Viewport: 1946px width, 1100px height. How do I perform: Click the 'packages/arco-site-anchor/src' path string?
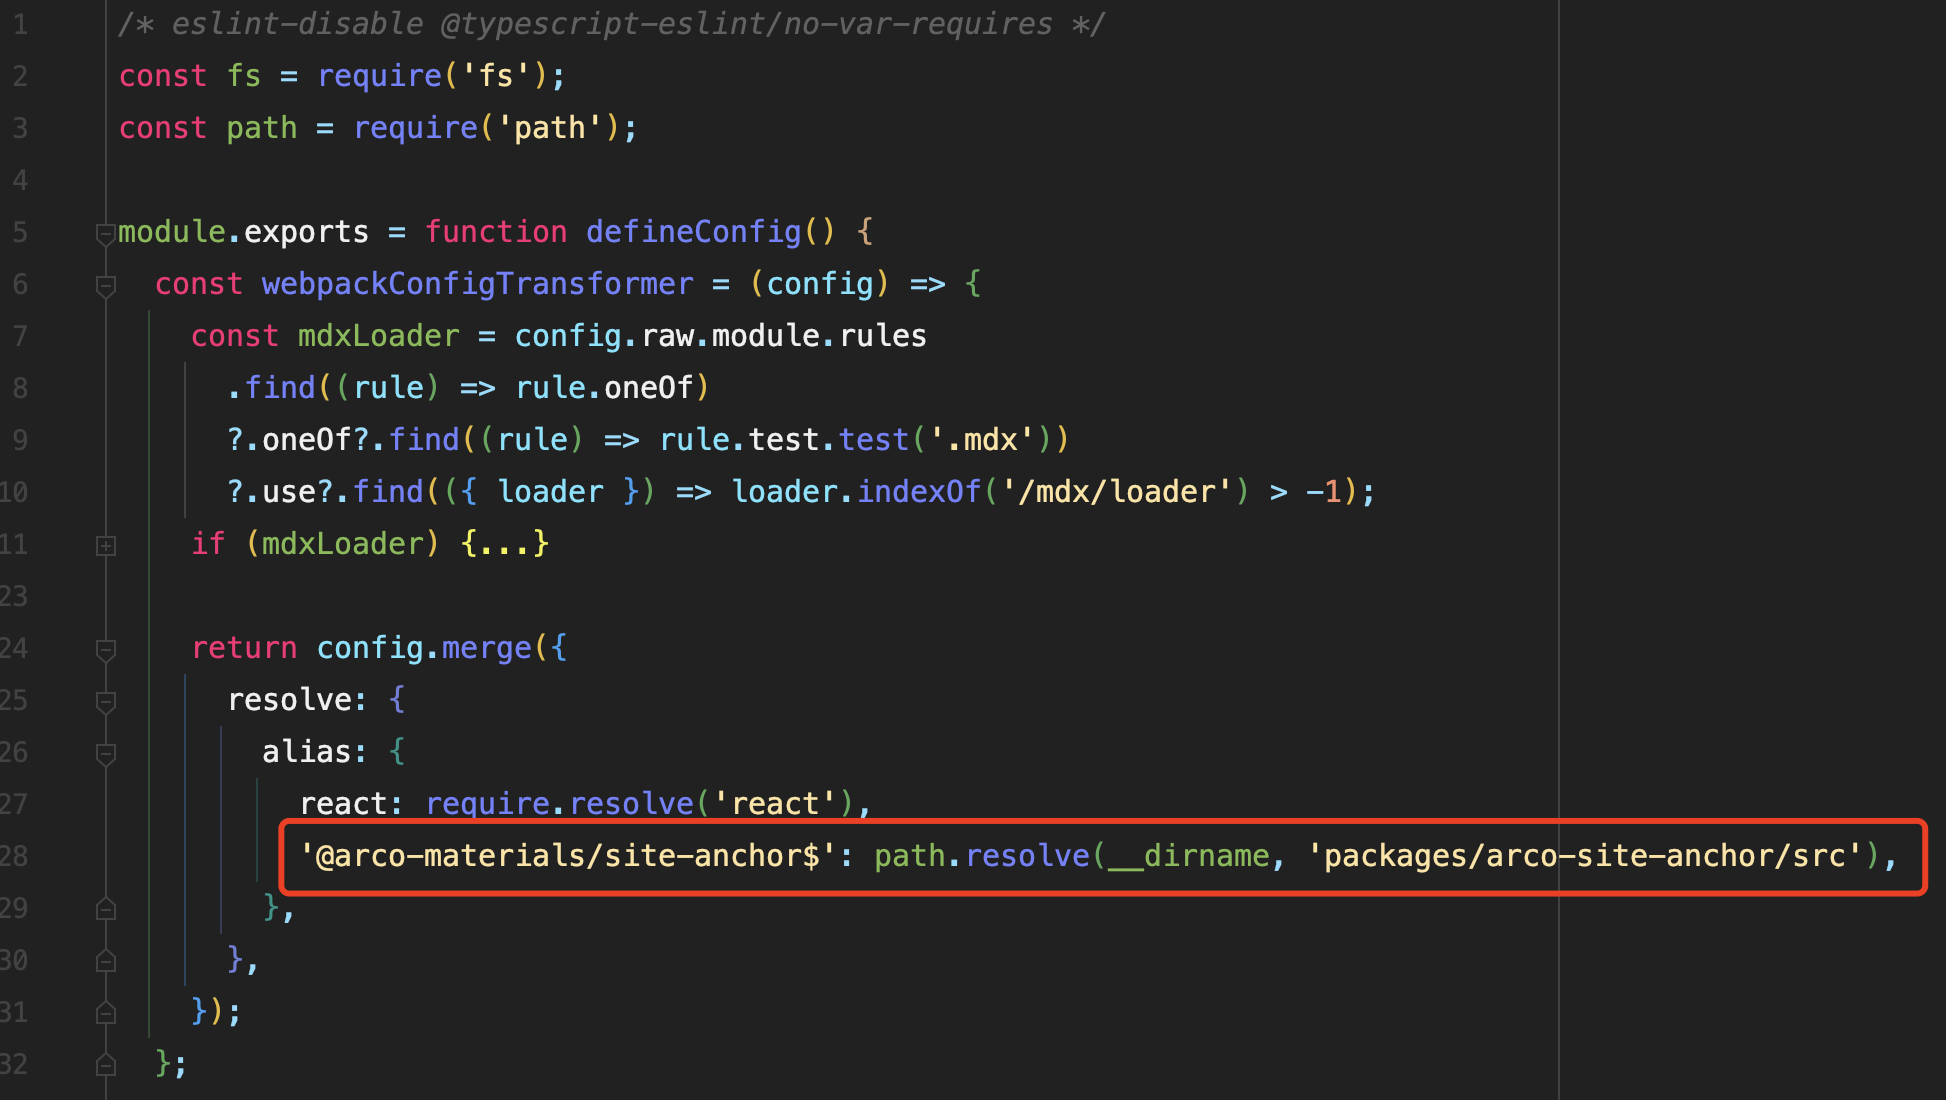pyautogui.click(x=1585, y=856)
